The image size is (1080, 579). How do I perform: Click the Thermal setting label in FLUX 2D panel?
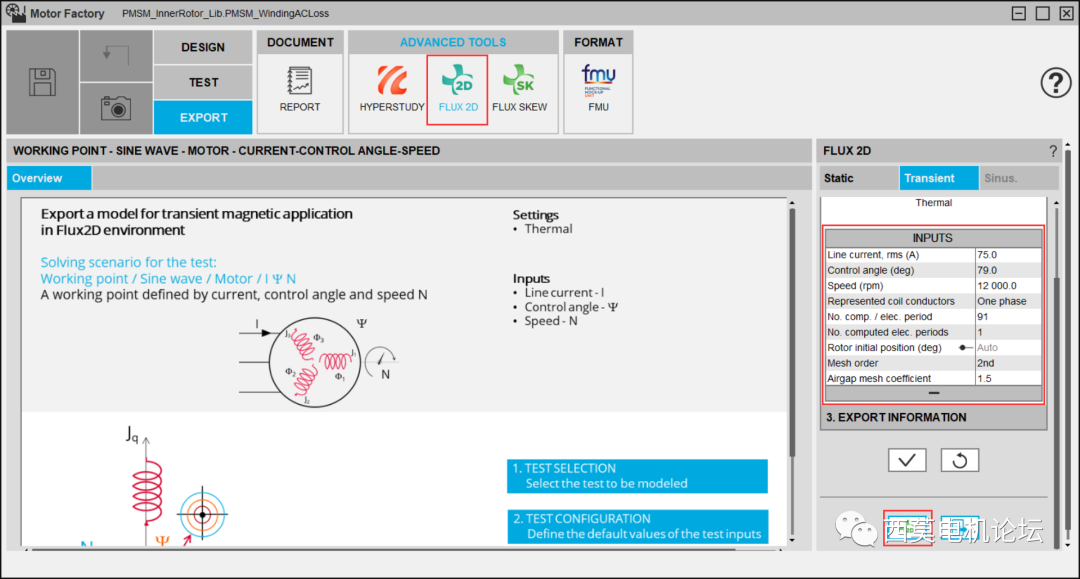click(933, 202)
